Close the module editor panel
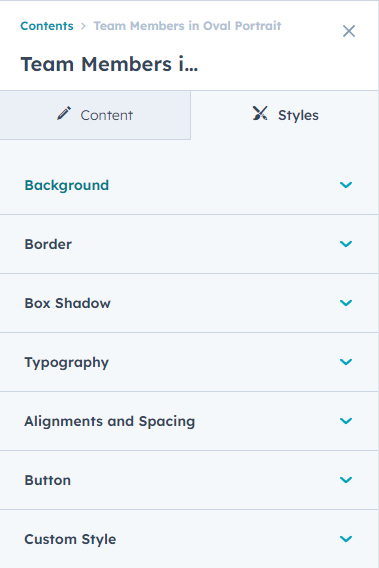Viewport: 379px width, 568px height. [349, 31]
